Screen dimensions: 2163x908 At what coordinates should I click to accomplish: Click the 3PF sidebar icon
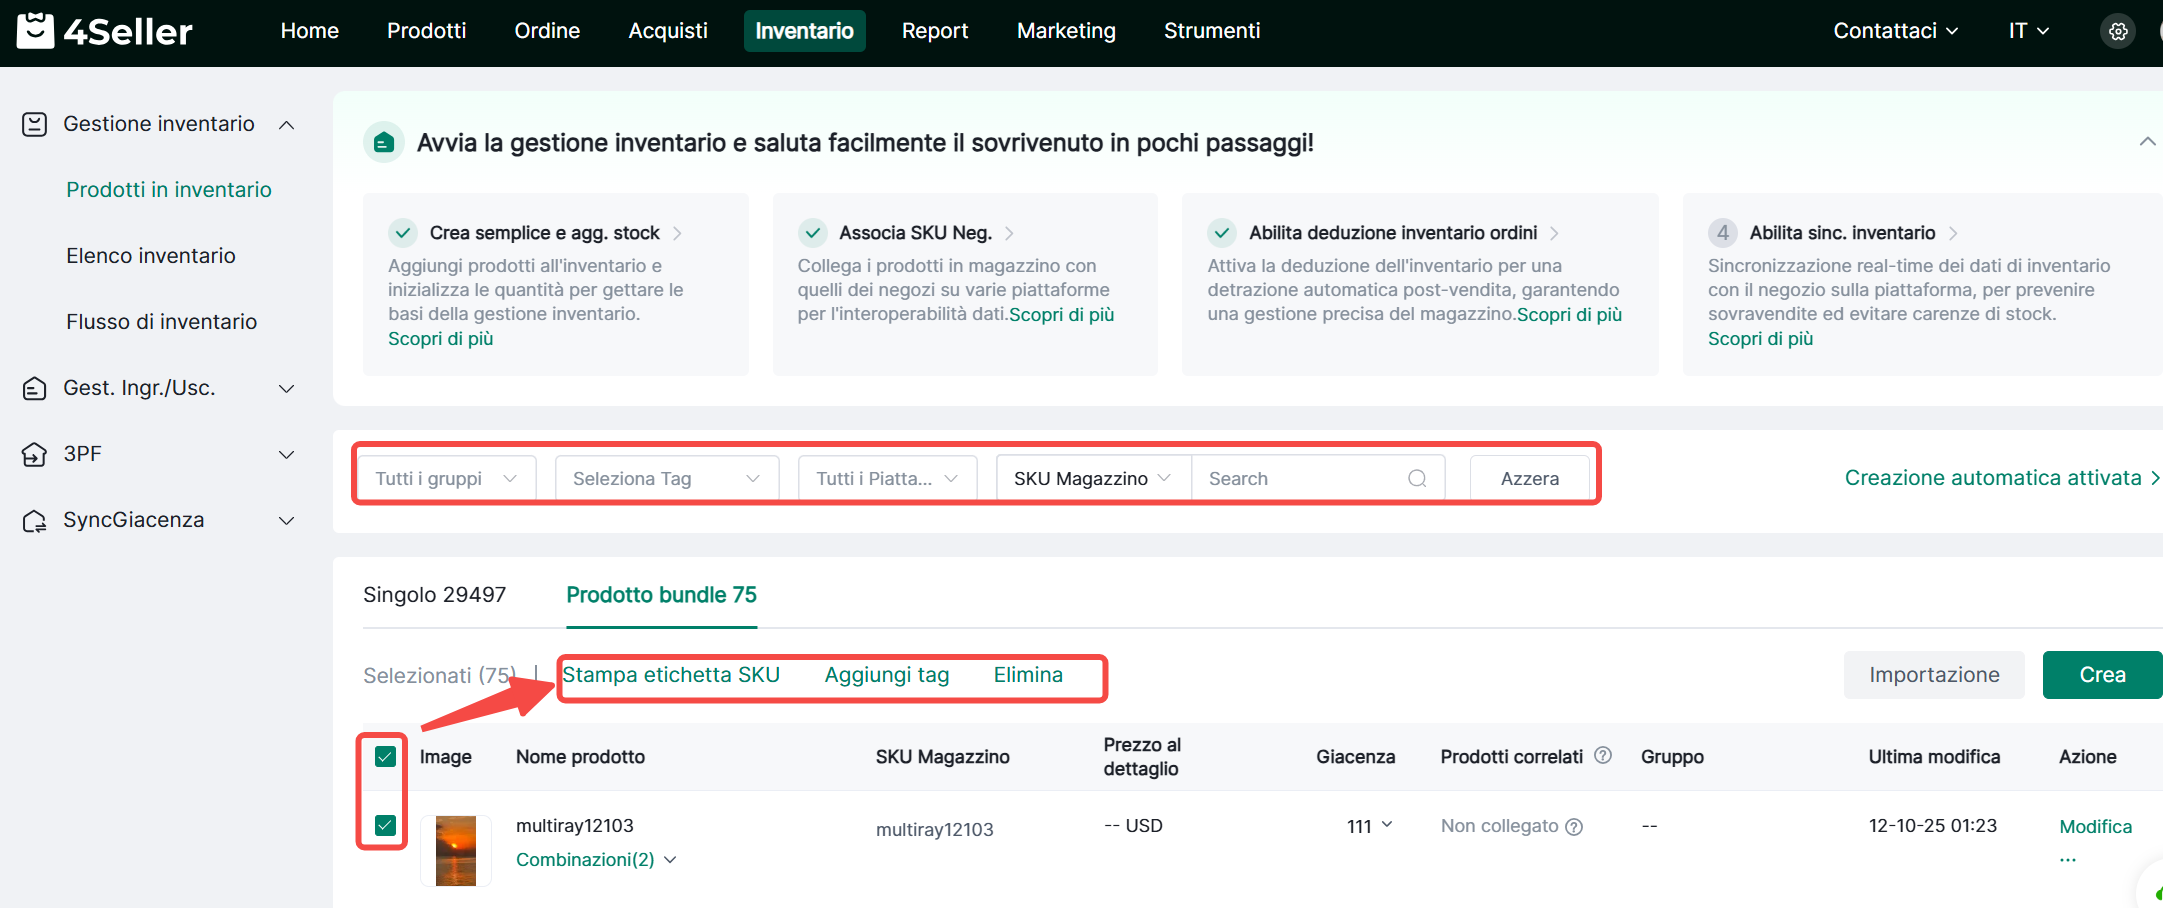coord(35,455)
